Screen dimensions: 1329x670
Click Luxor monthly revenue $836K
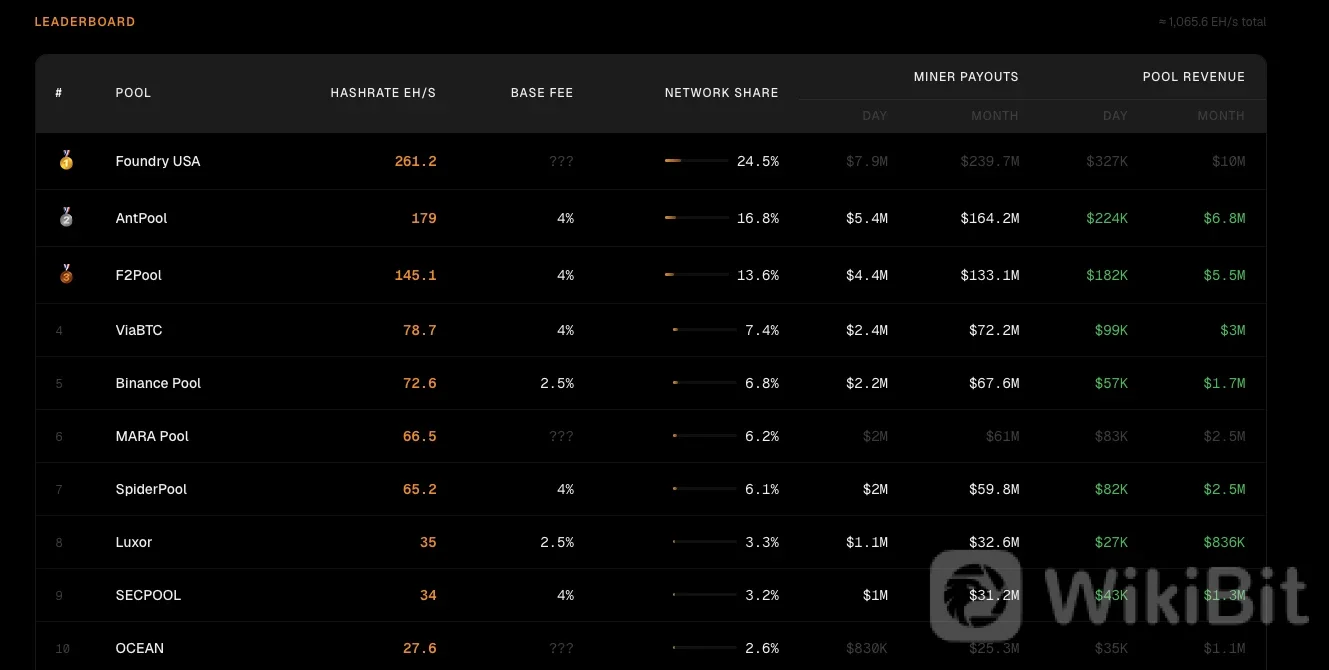tap(1225, 542)
